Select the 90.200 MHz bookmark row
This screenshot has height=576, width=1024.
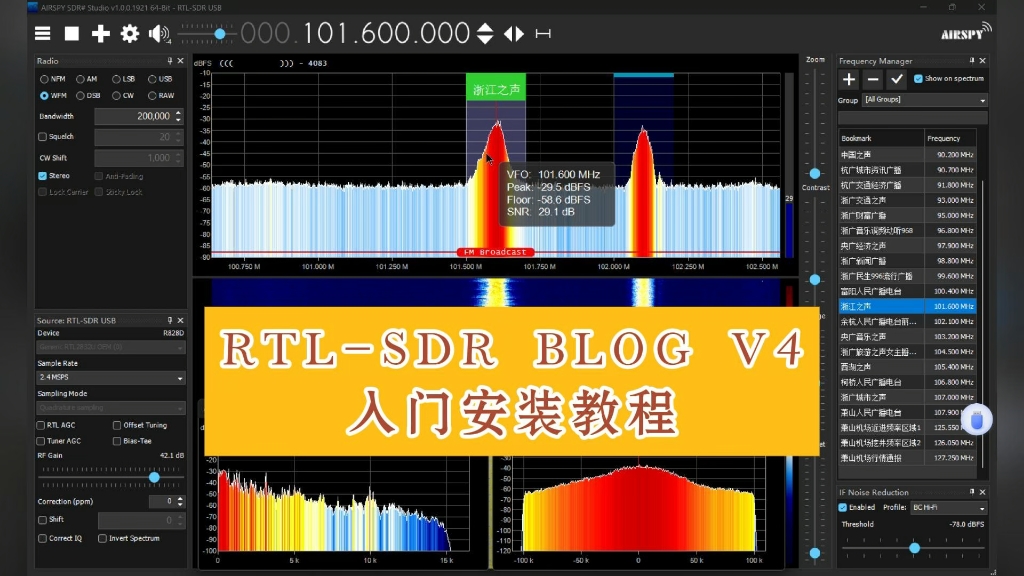pyautogui.click(x=908, y=155)
